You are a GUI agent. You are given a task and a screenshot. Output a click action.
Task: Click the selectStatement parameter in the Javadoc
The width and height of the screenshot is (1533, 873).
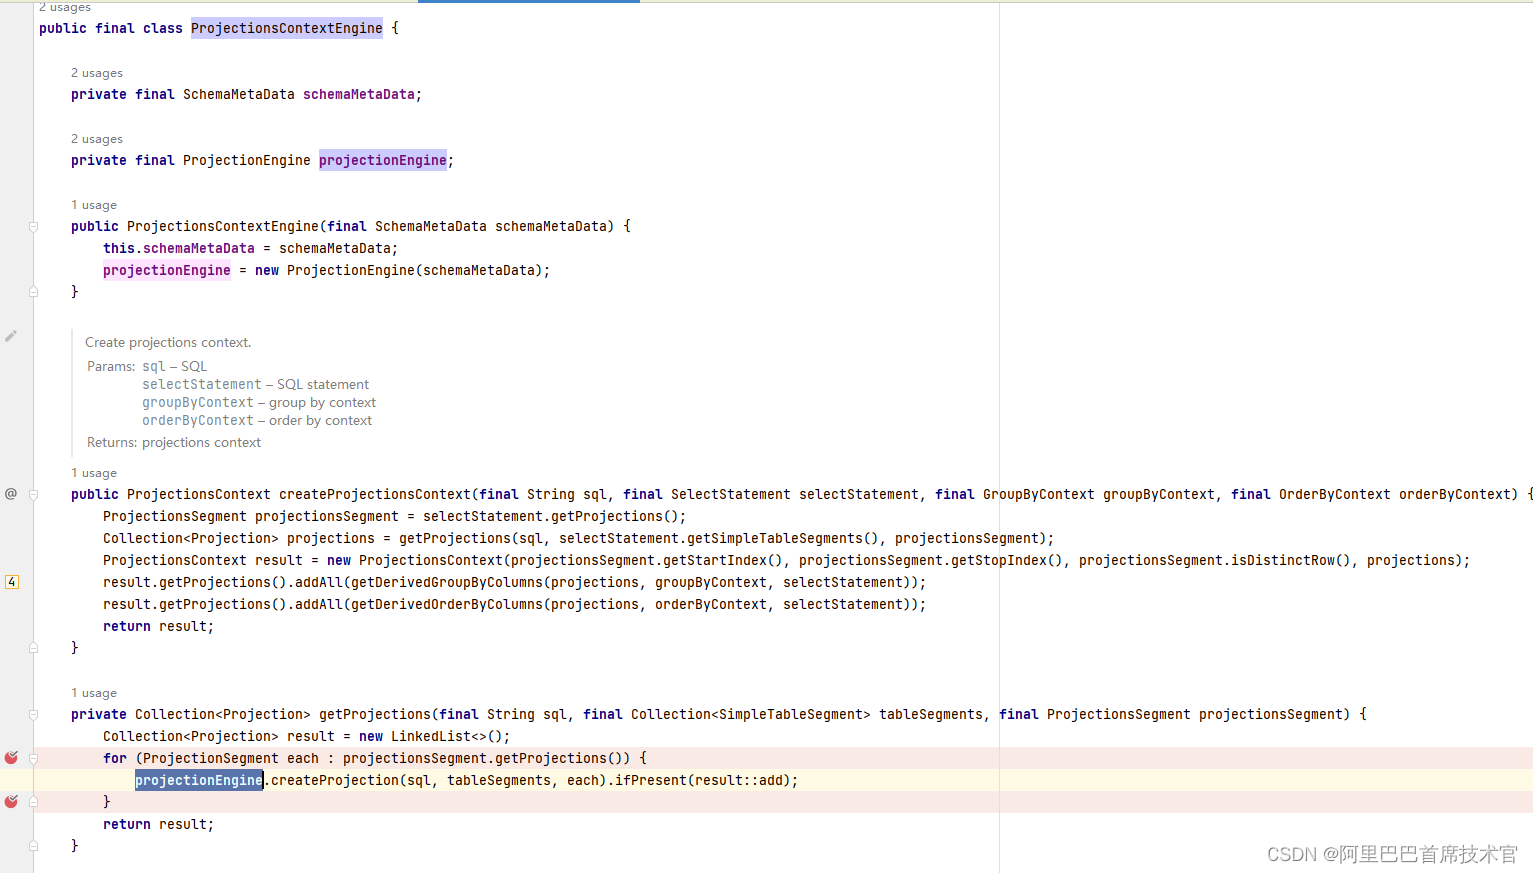click(x=200, y=384)
